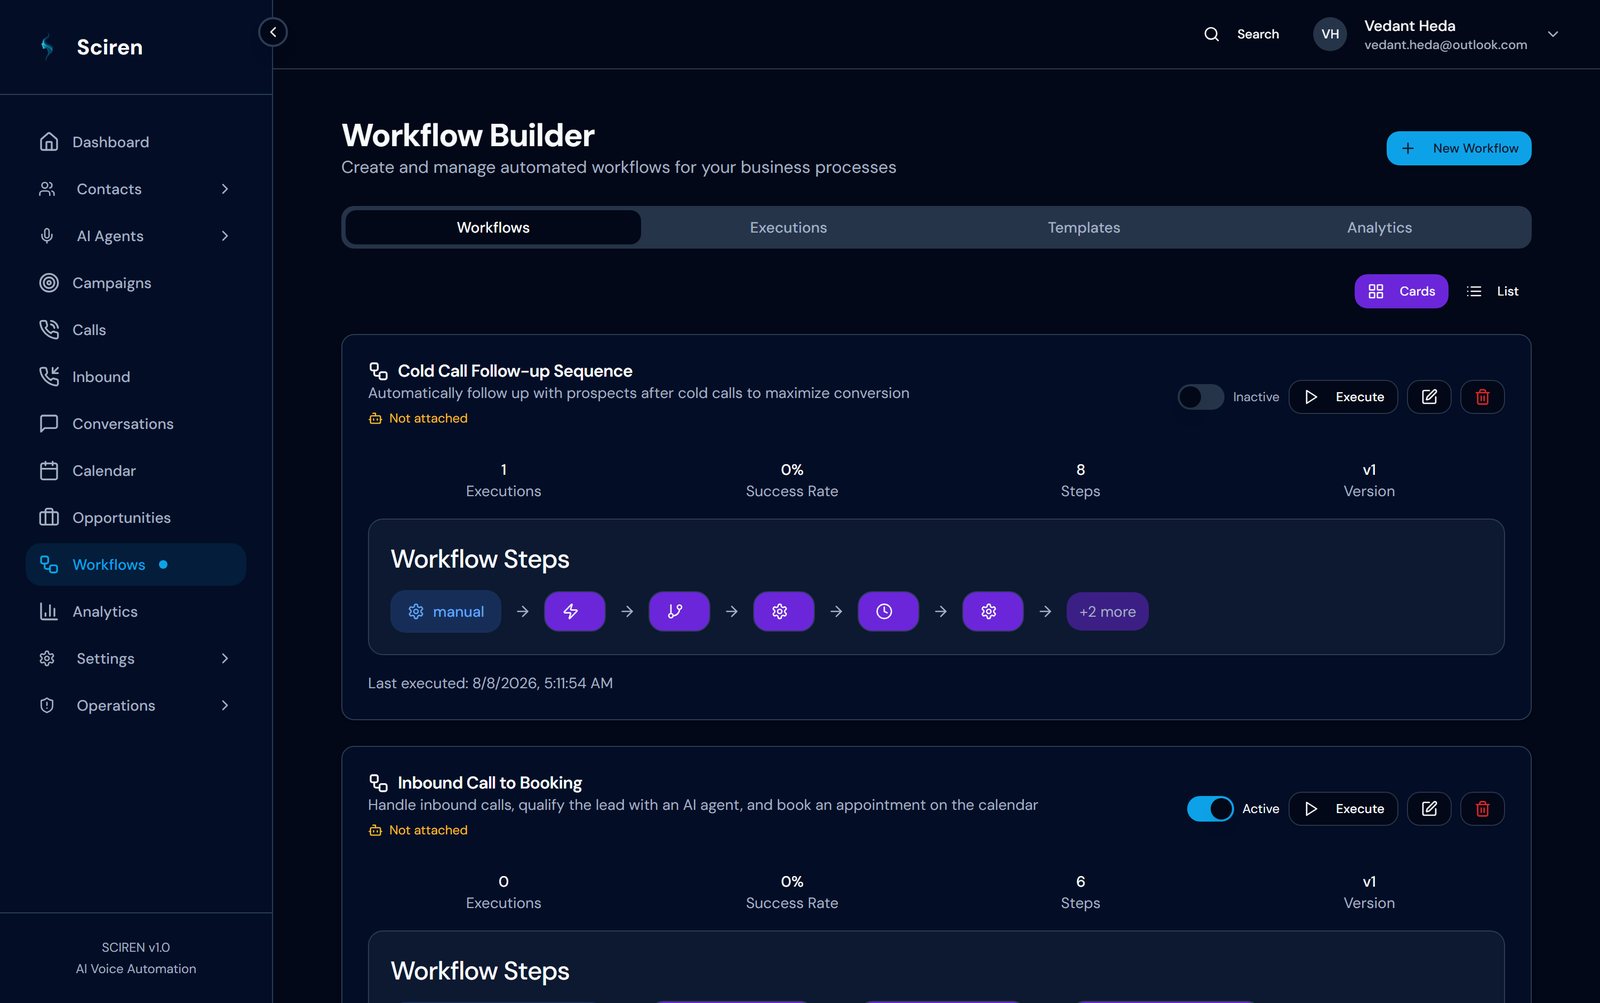
Task: Open the Calls page phone icon
Action: point(49,330)
